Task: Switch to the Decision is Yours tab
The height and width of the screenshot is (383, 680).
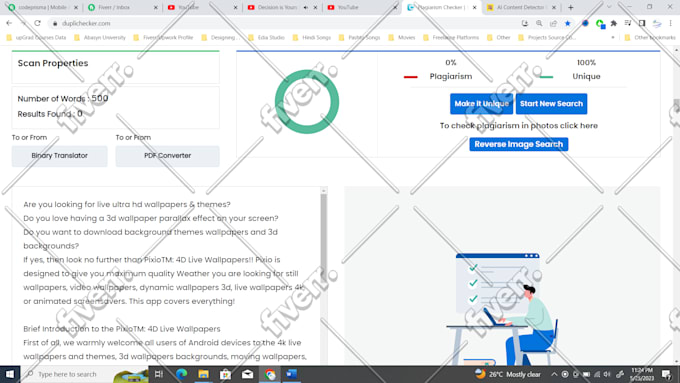Action: (x=282, y=7)
